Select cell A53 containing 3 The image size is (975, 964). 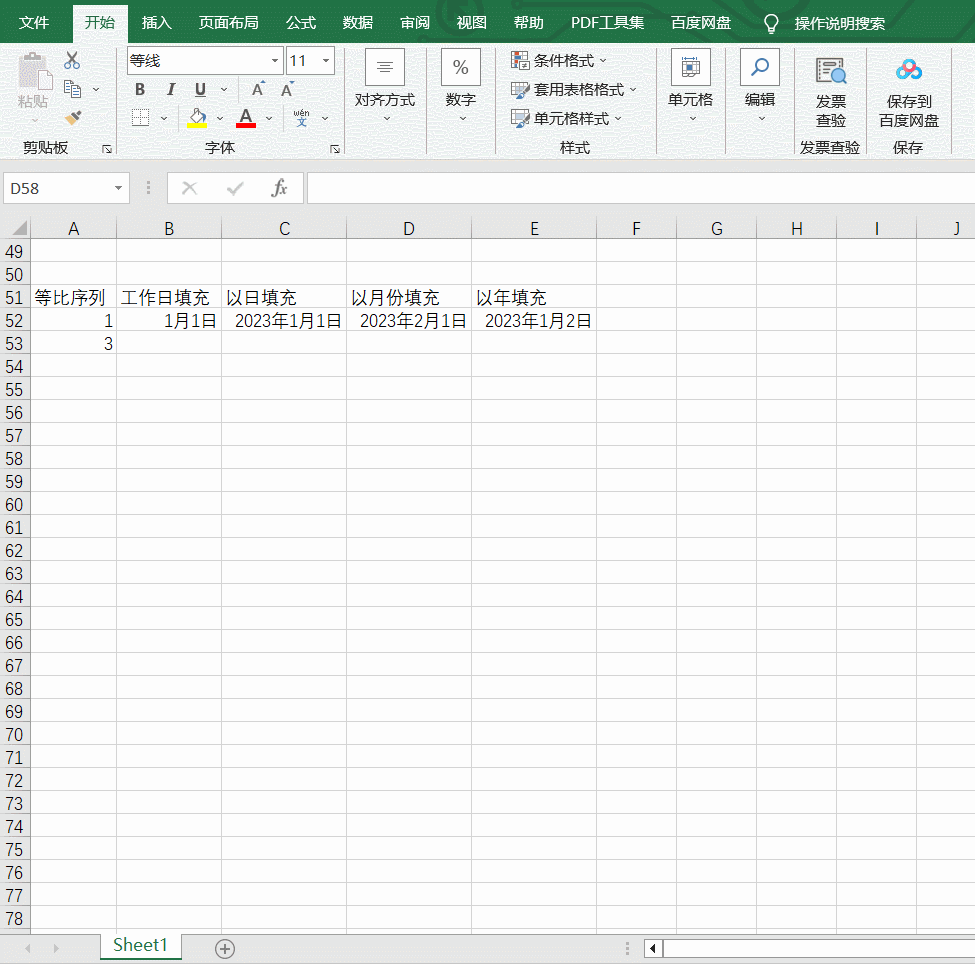pyautogui.click(x=73, y=343)
